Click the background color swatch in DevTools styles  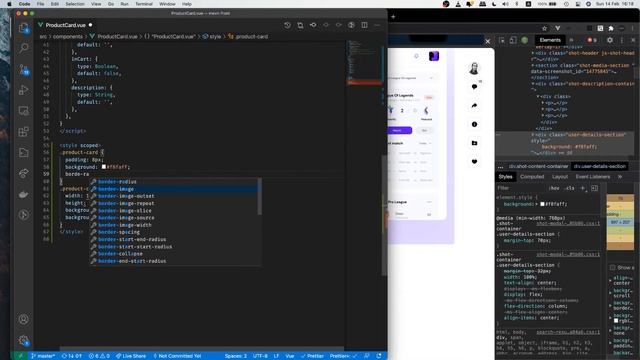[x=542, y=204]
